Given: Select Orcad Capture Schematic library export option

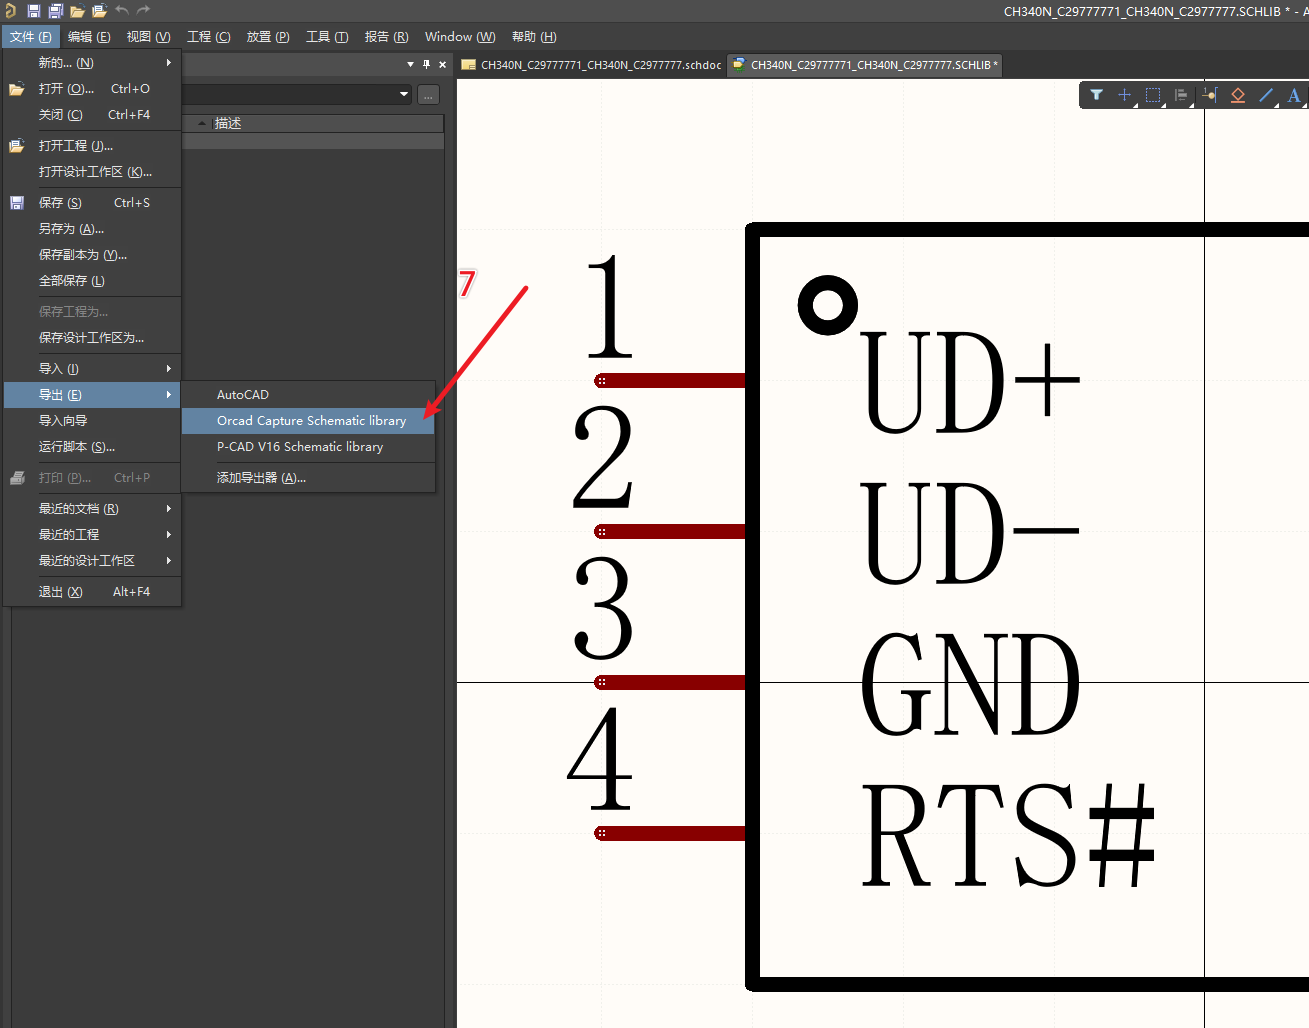Looking at the screenshot, I should 308,421.
